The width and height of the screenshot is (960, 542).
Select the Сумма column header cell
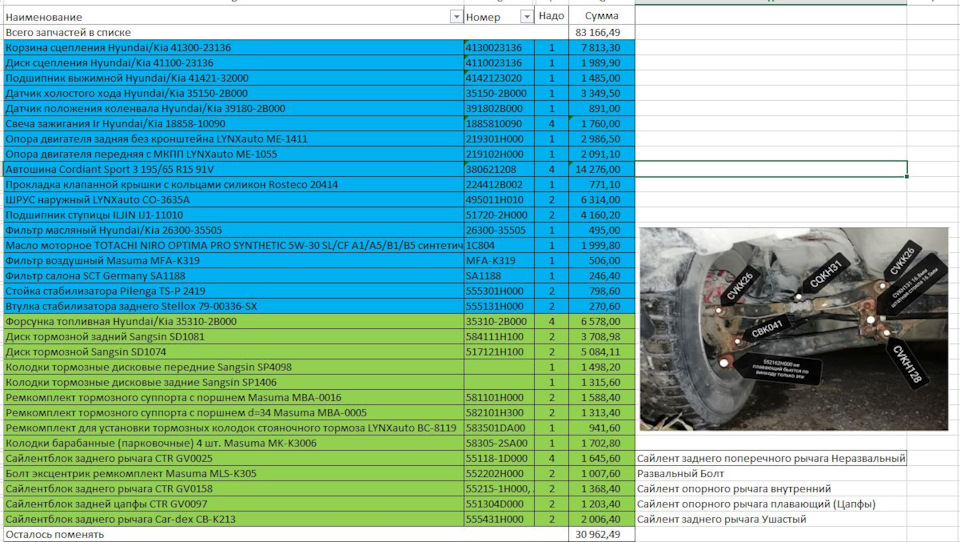tap(601, 16)
